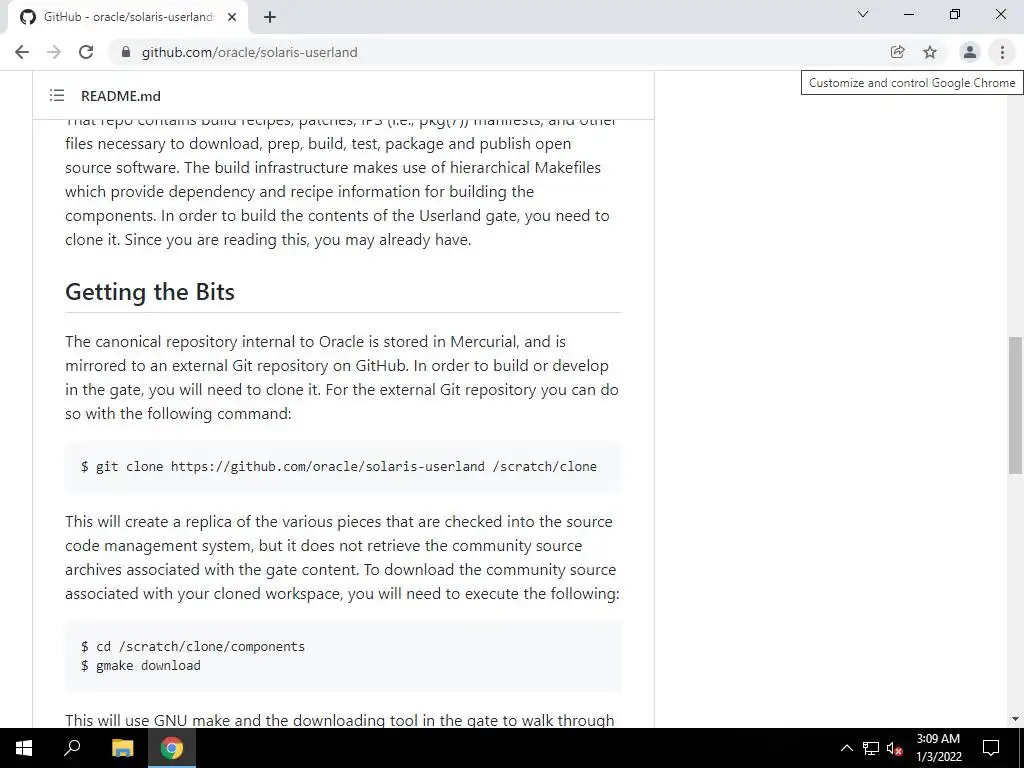The height and width of the screenshot is (768, 1024).
Task: Click the paragraph starting 'This will create a replica'
Action: [x=342, y=558]
